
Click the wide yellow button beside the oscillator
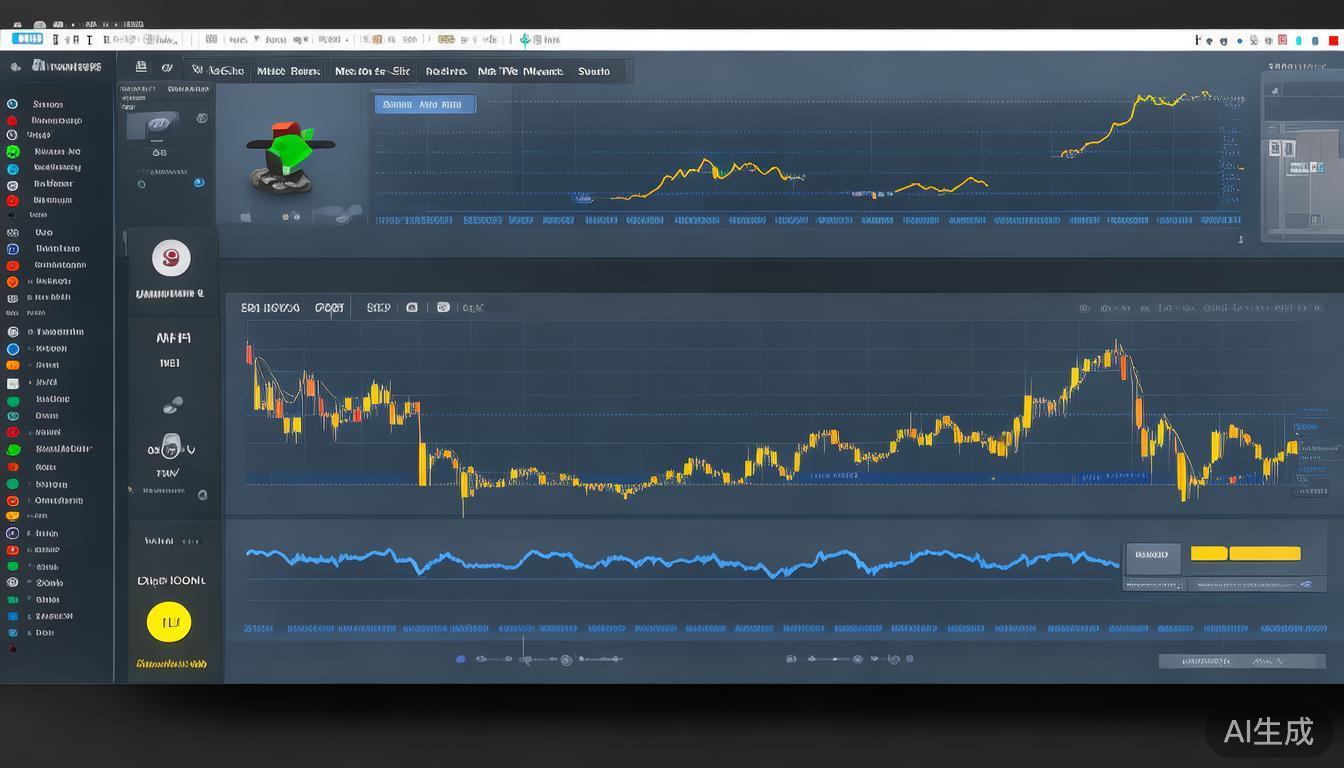click(x=1264, y=553)
